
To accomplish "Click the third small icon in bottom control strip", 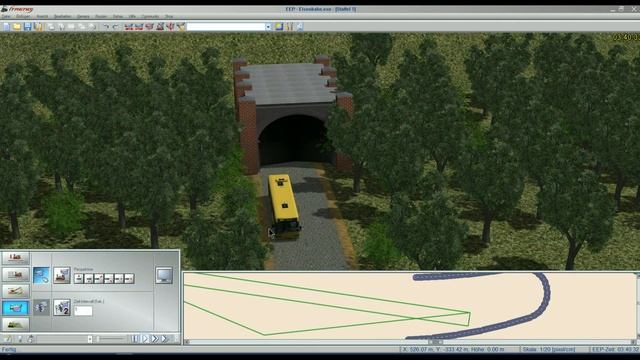I will (30, 339).
